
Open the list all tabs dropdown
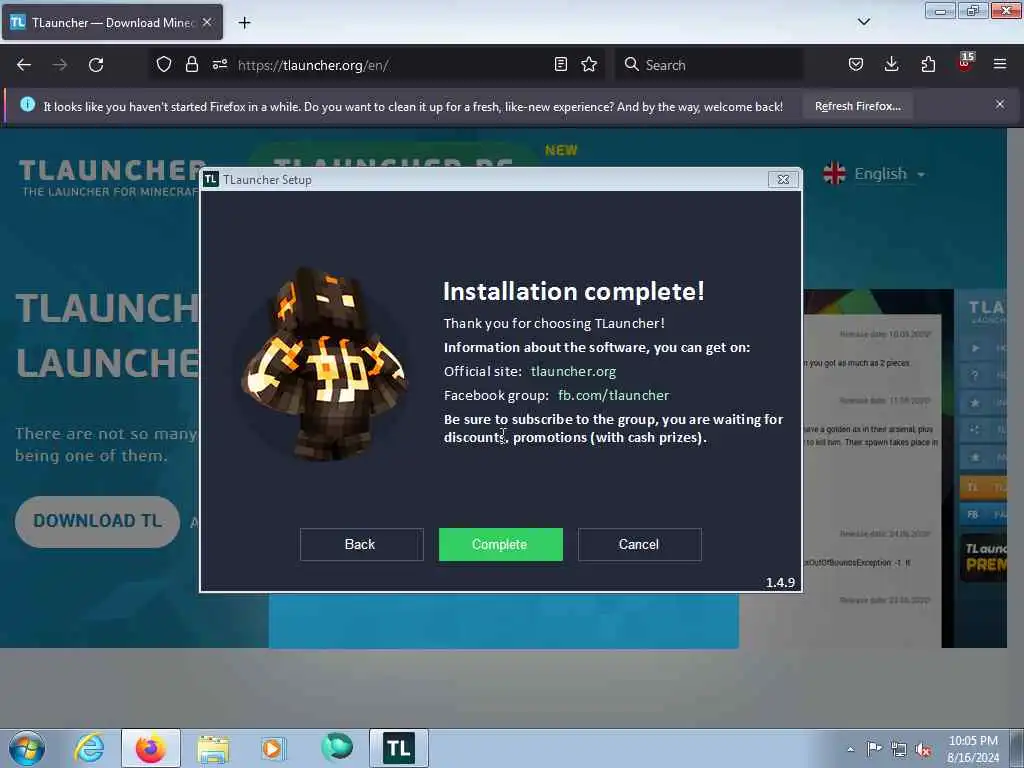[x=863, y=22]
